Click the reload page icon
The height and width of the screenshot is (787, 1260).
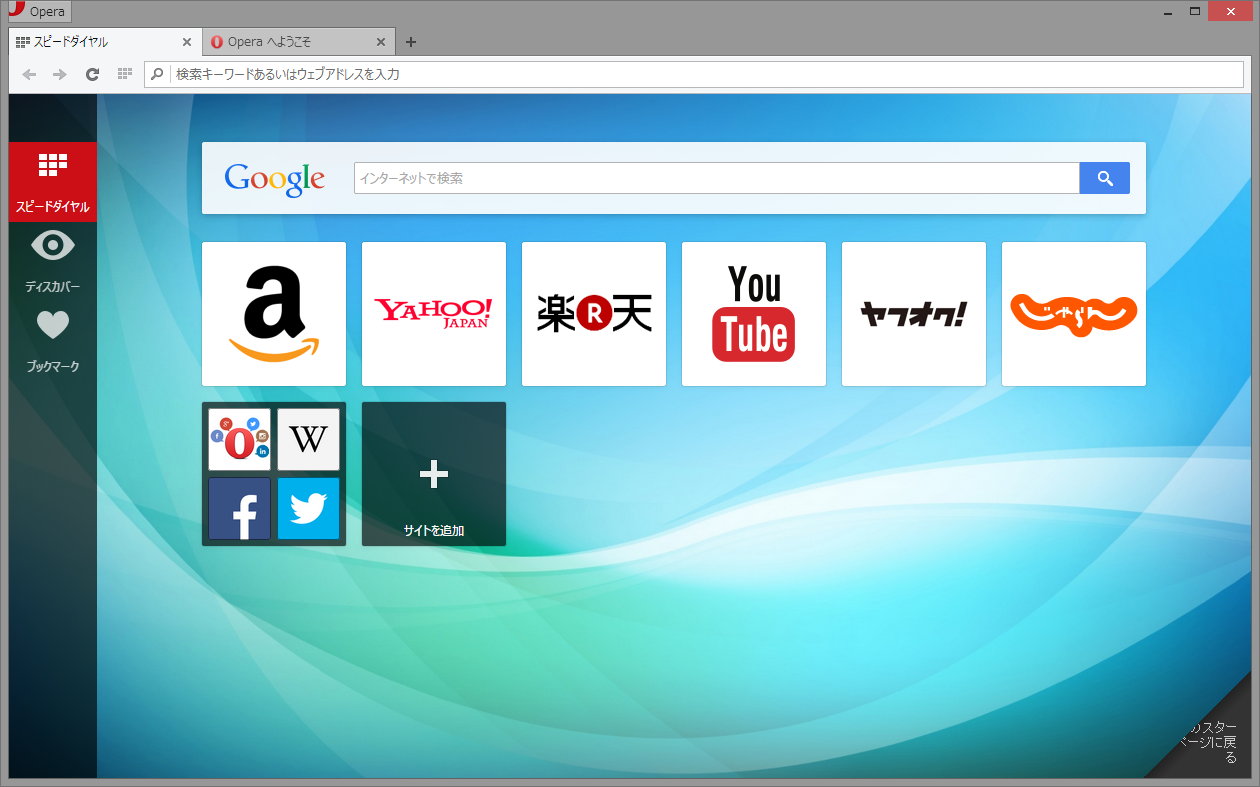[92, 74]
